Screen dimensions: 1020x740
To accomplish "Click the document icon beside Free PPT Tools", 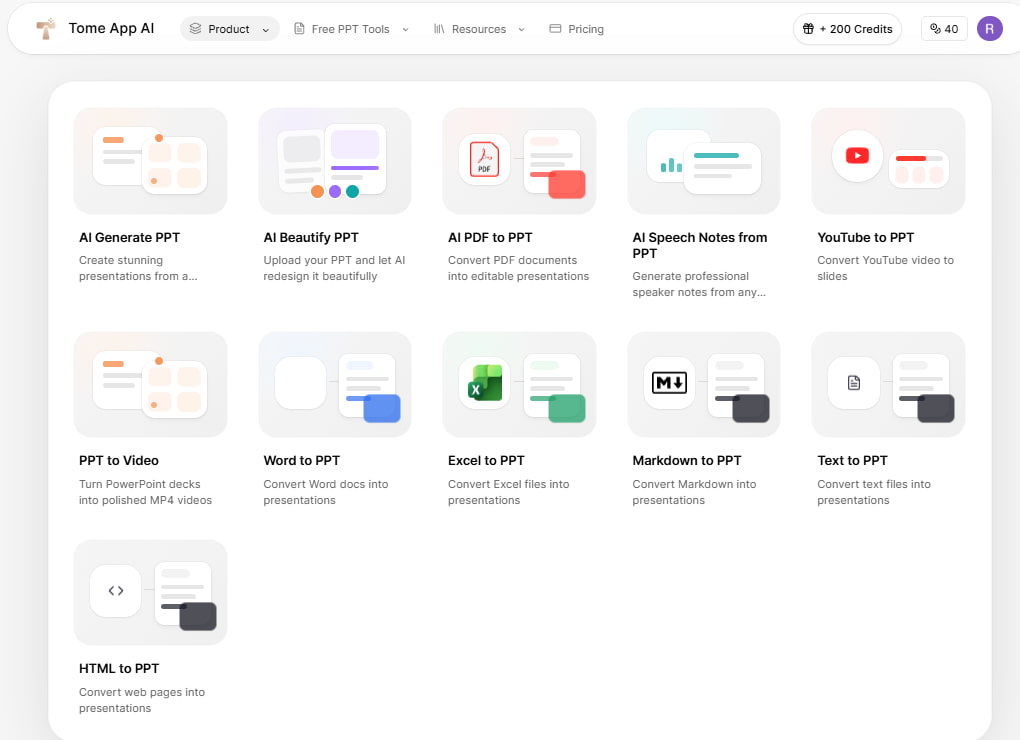I will click(x=299, y=29).
